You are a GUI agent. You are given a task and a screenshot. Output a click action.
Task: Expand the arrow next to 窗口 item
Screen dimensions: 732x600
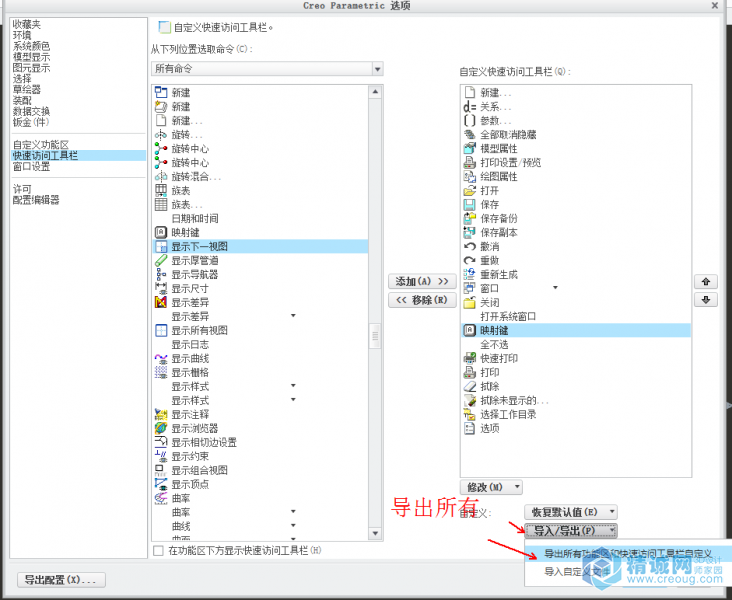pos(555,288)
